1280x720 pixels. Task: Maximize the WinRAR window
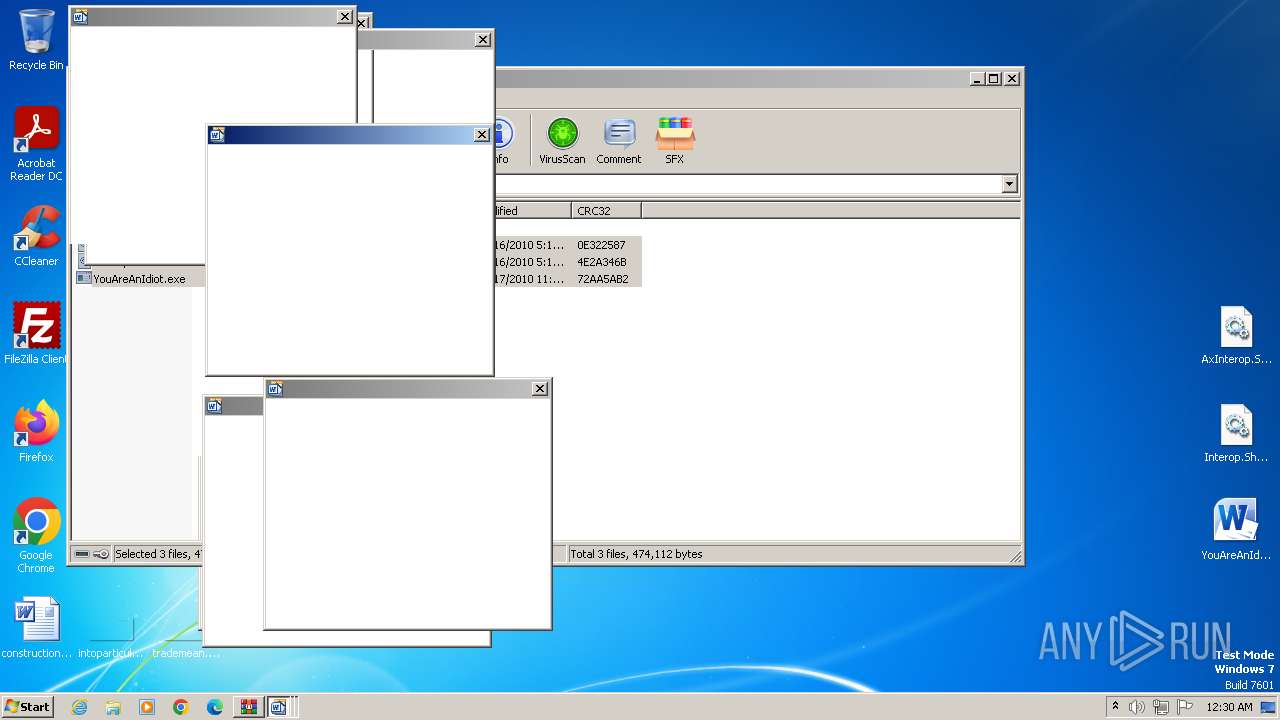click(x=993, y=78)
